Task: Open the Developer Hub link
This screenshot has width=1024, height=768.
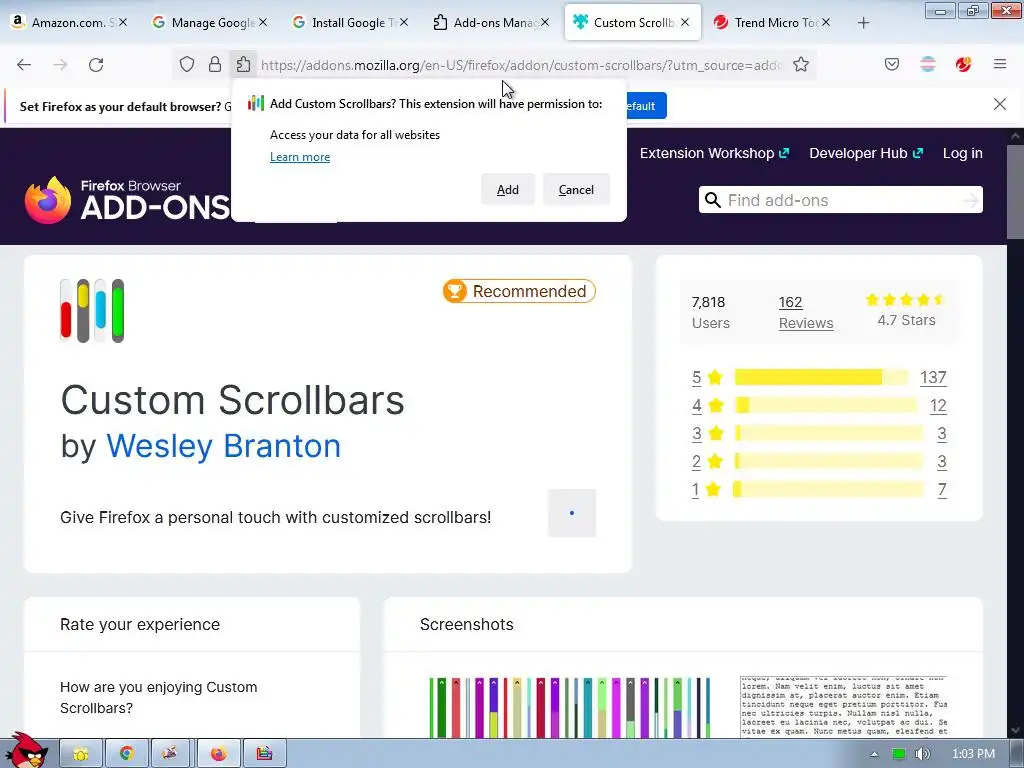Action: point(866,153)
